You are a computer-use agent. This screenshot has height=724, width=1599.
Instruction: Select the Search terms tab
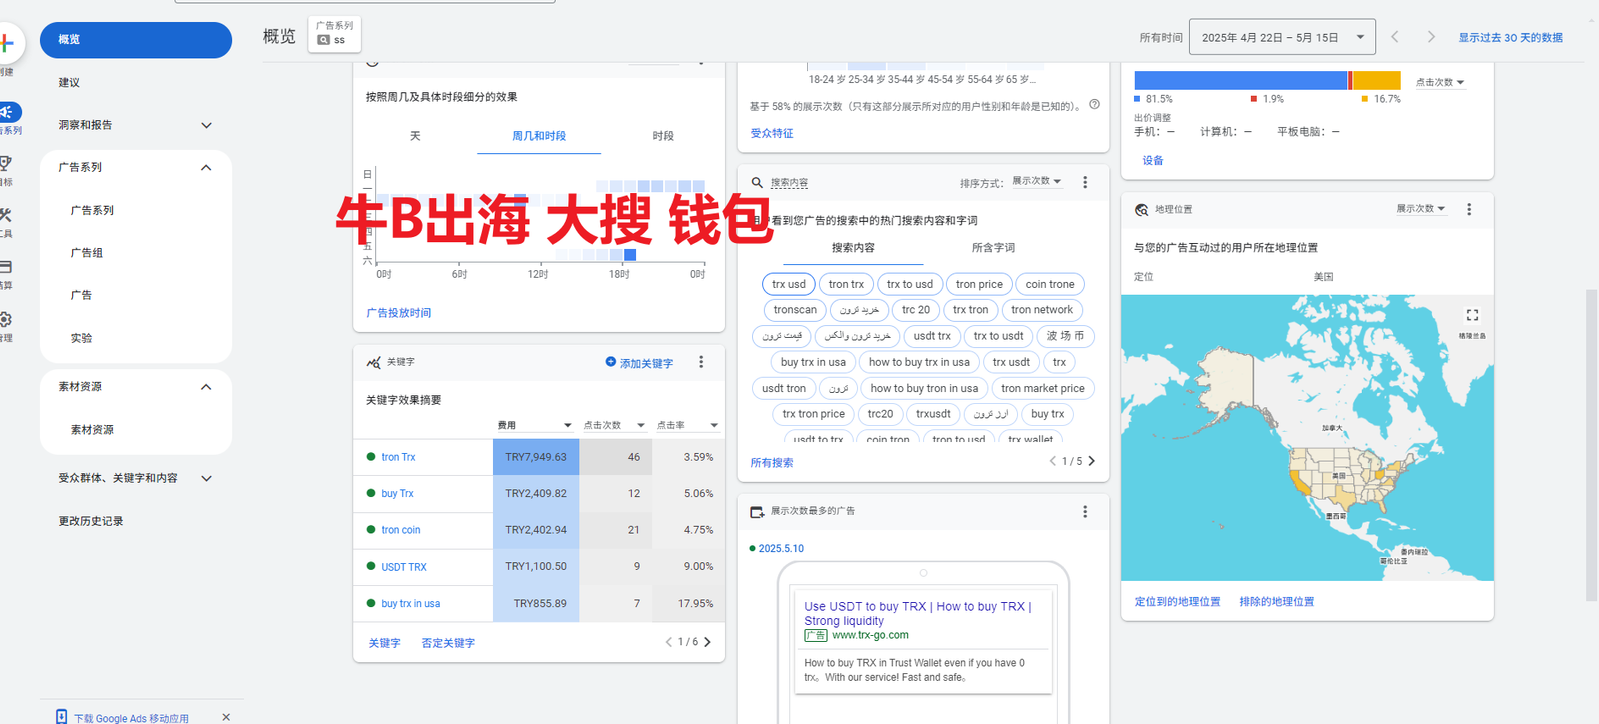pos(853,247)
